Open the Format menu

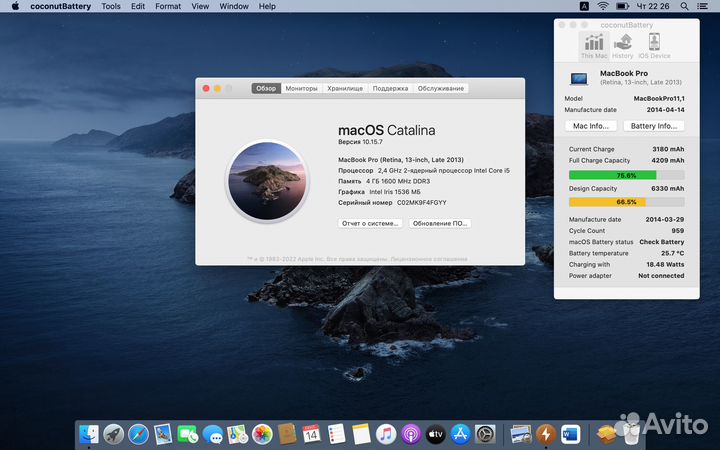pos(168,6)
